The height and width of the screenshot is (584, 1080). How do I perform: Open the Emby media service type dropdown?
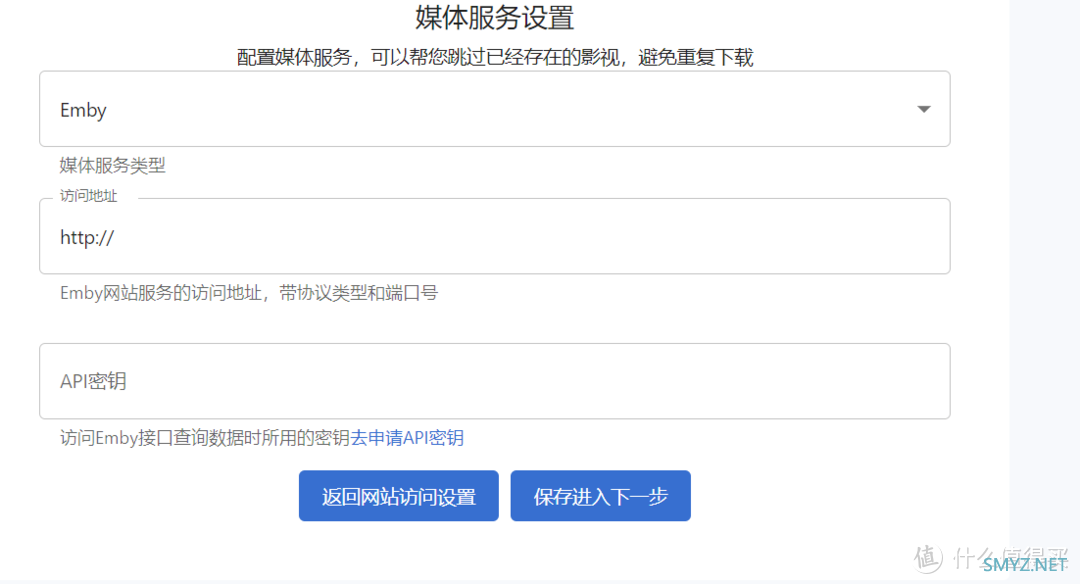495,109
